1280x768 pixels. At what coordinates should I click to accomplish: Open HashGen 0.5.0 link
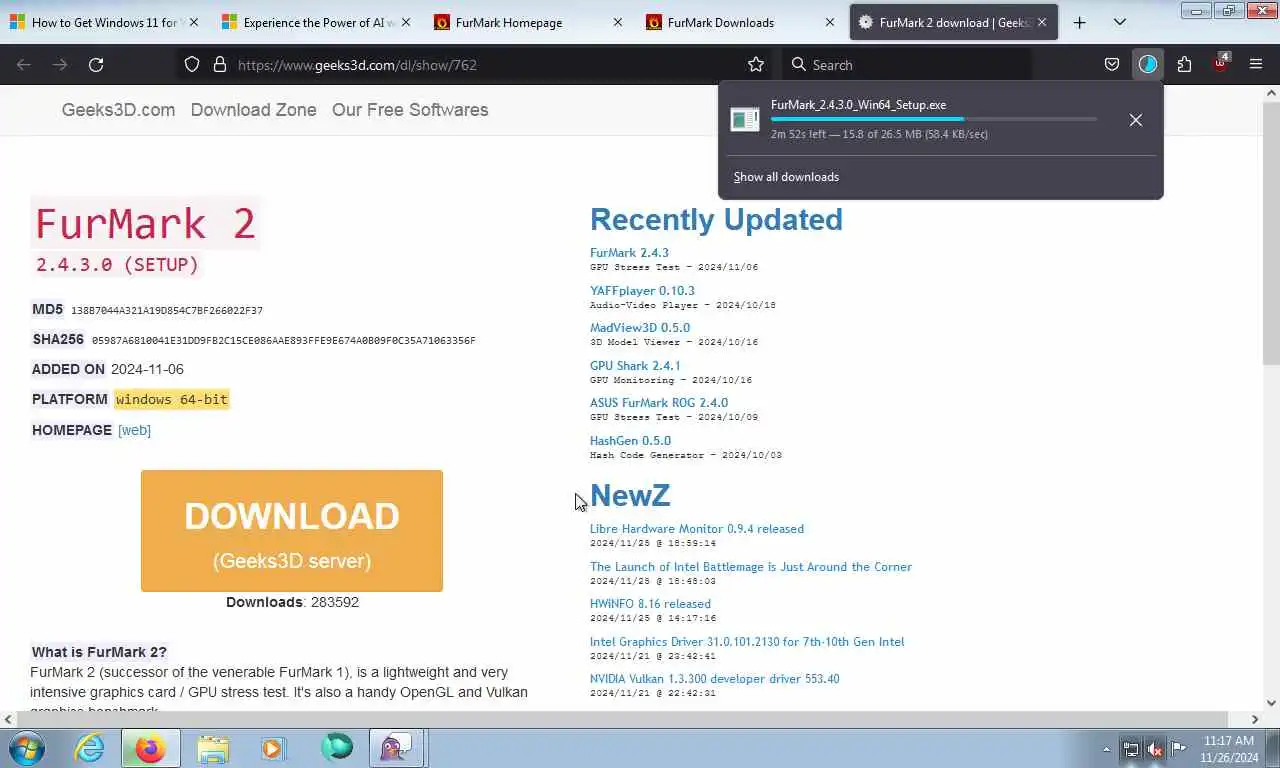tap(630, 441)
